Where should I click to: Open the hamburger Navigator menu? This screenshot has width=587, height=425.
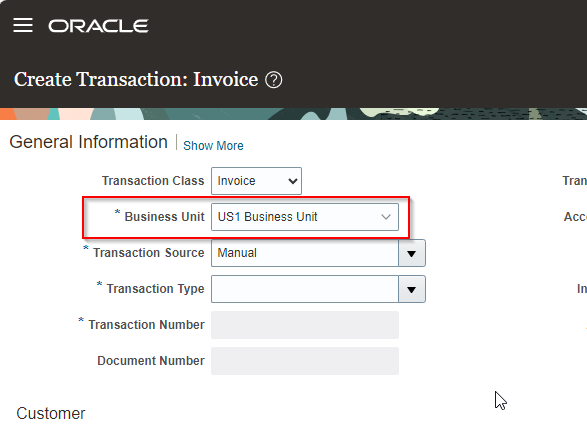[x=23, y=25]
